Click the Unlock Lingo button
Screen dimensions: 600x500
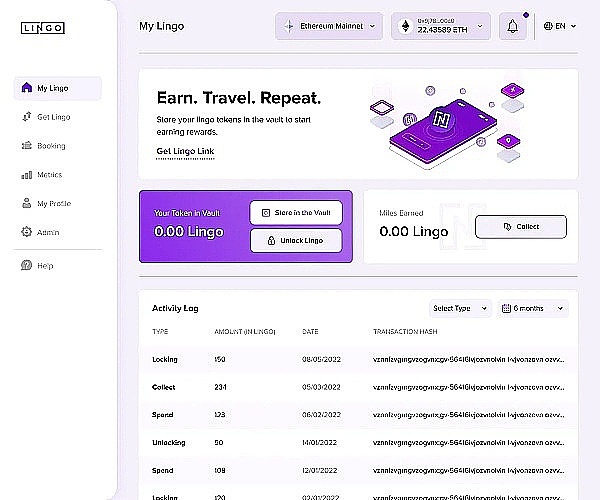[x=295, y=240]
